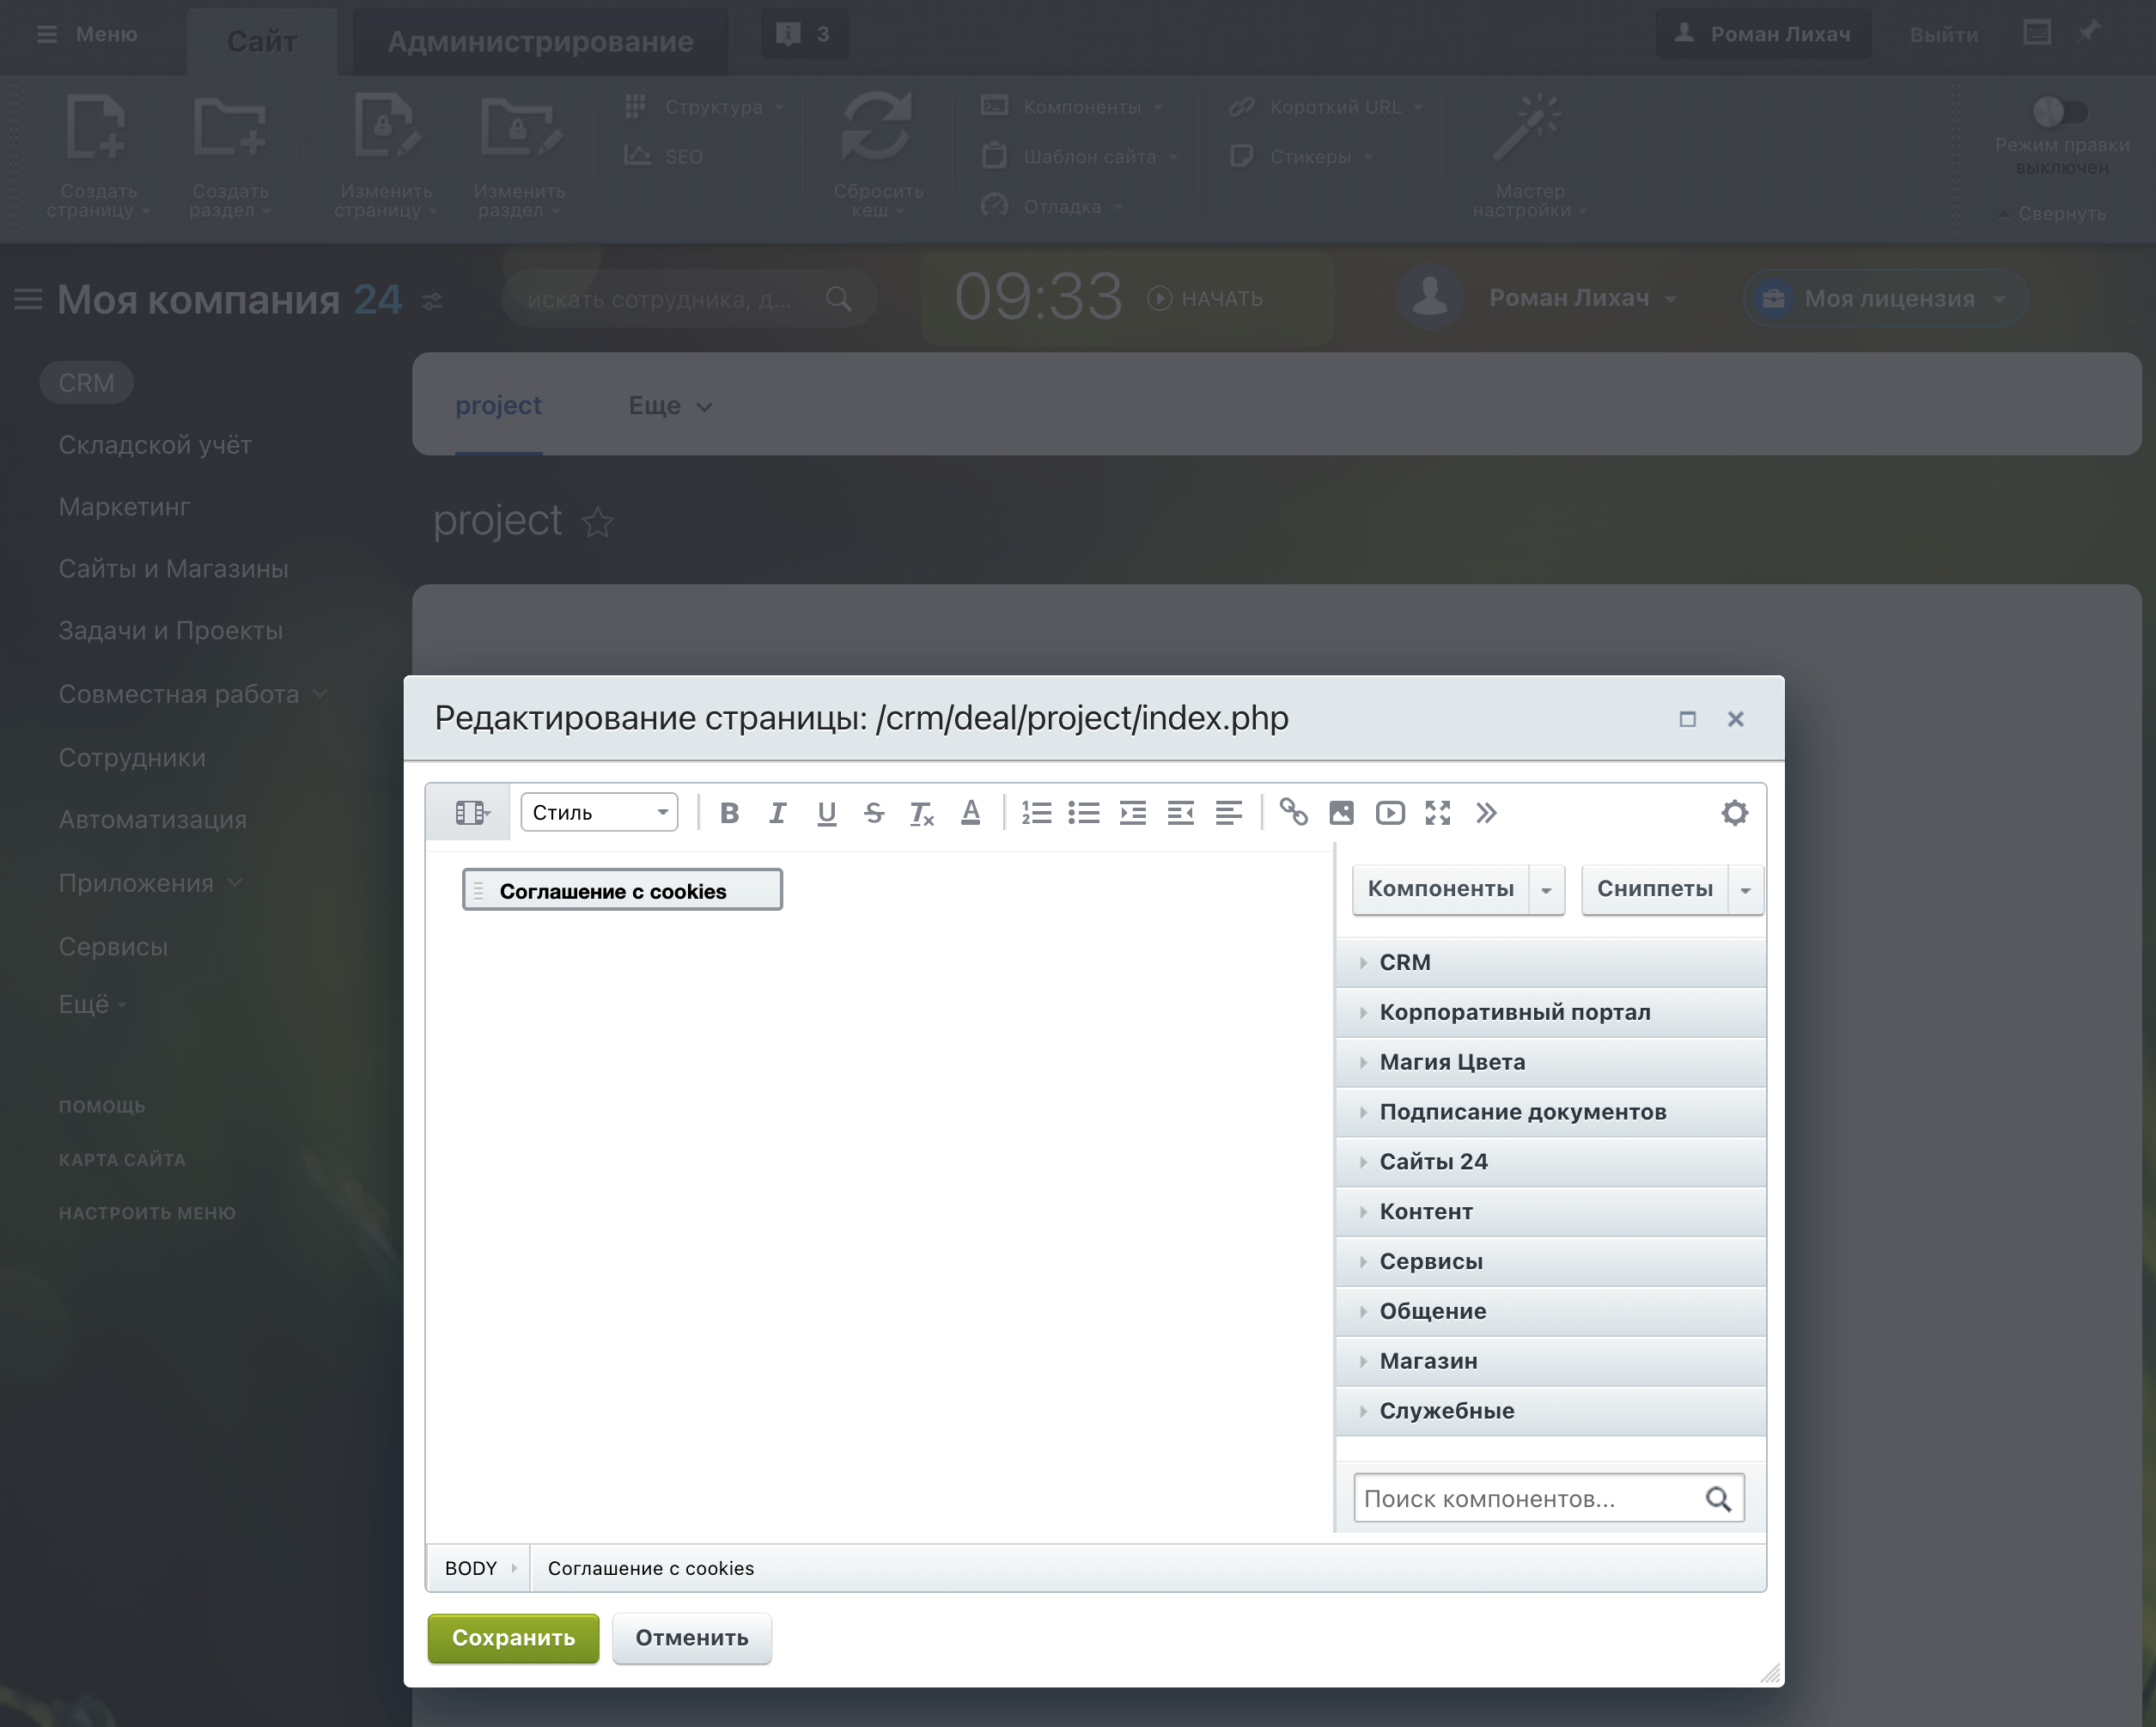Change the editor view mode

coord(471,813)
